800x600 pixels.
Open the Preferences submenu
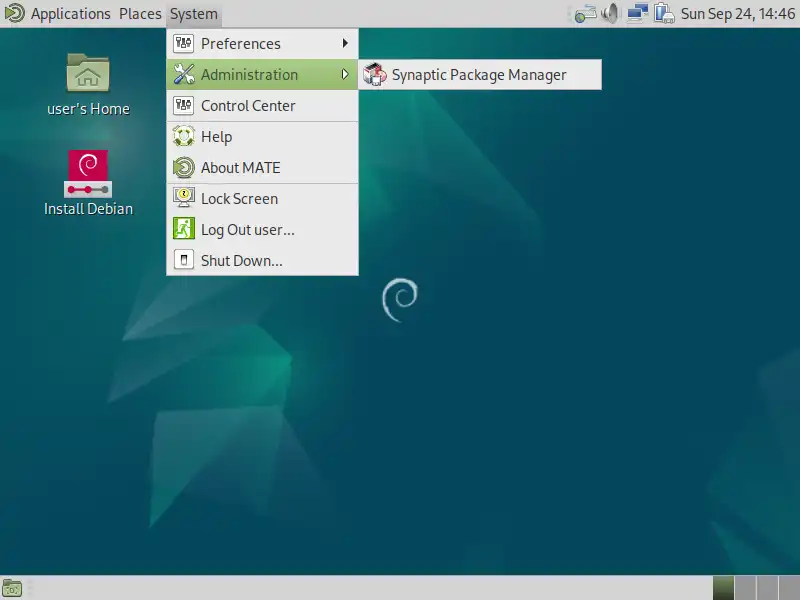[x=262, y=44]
